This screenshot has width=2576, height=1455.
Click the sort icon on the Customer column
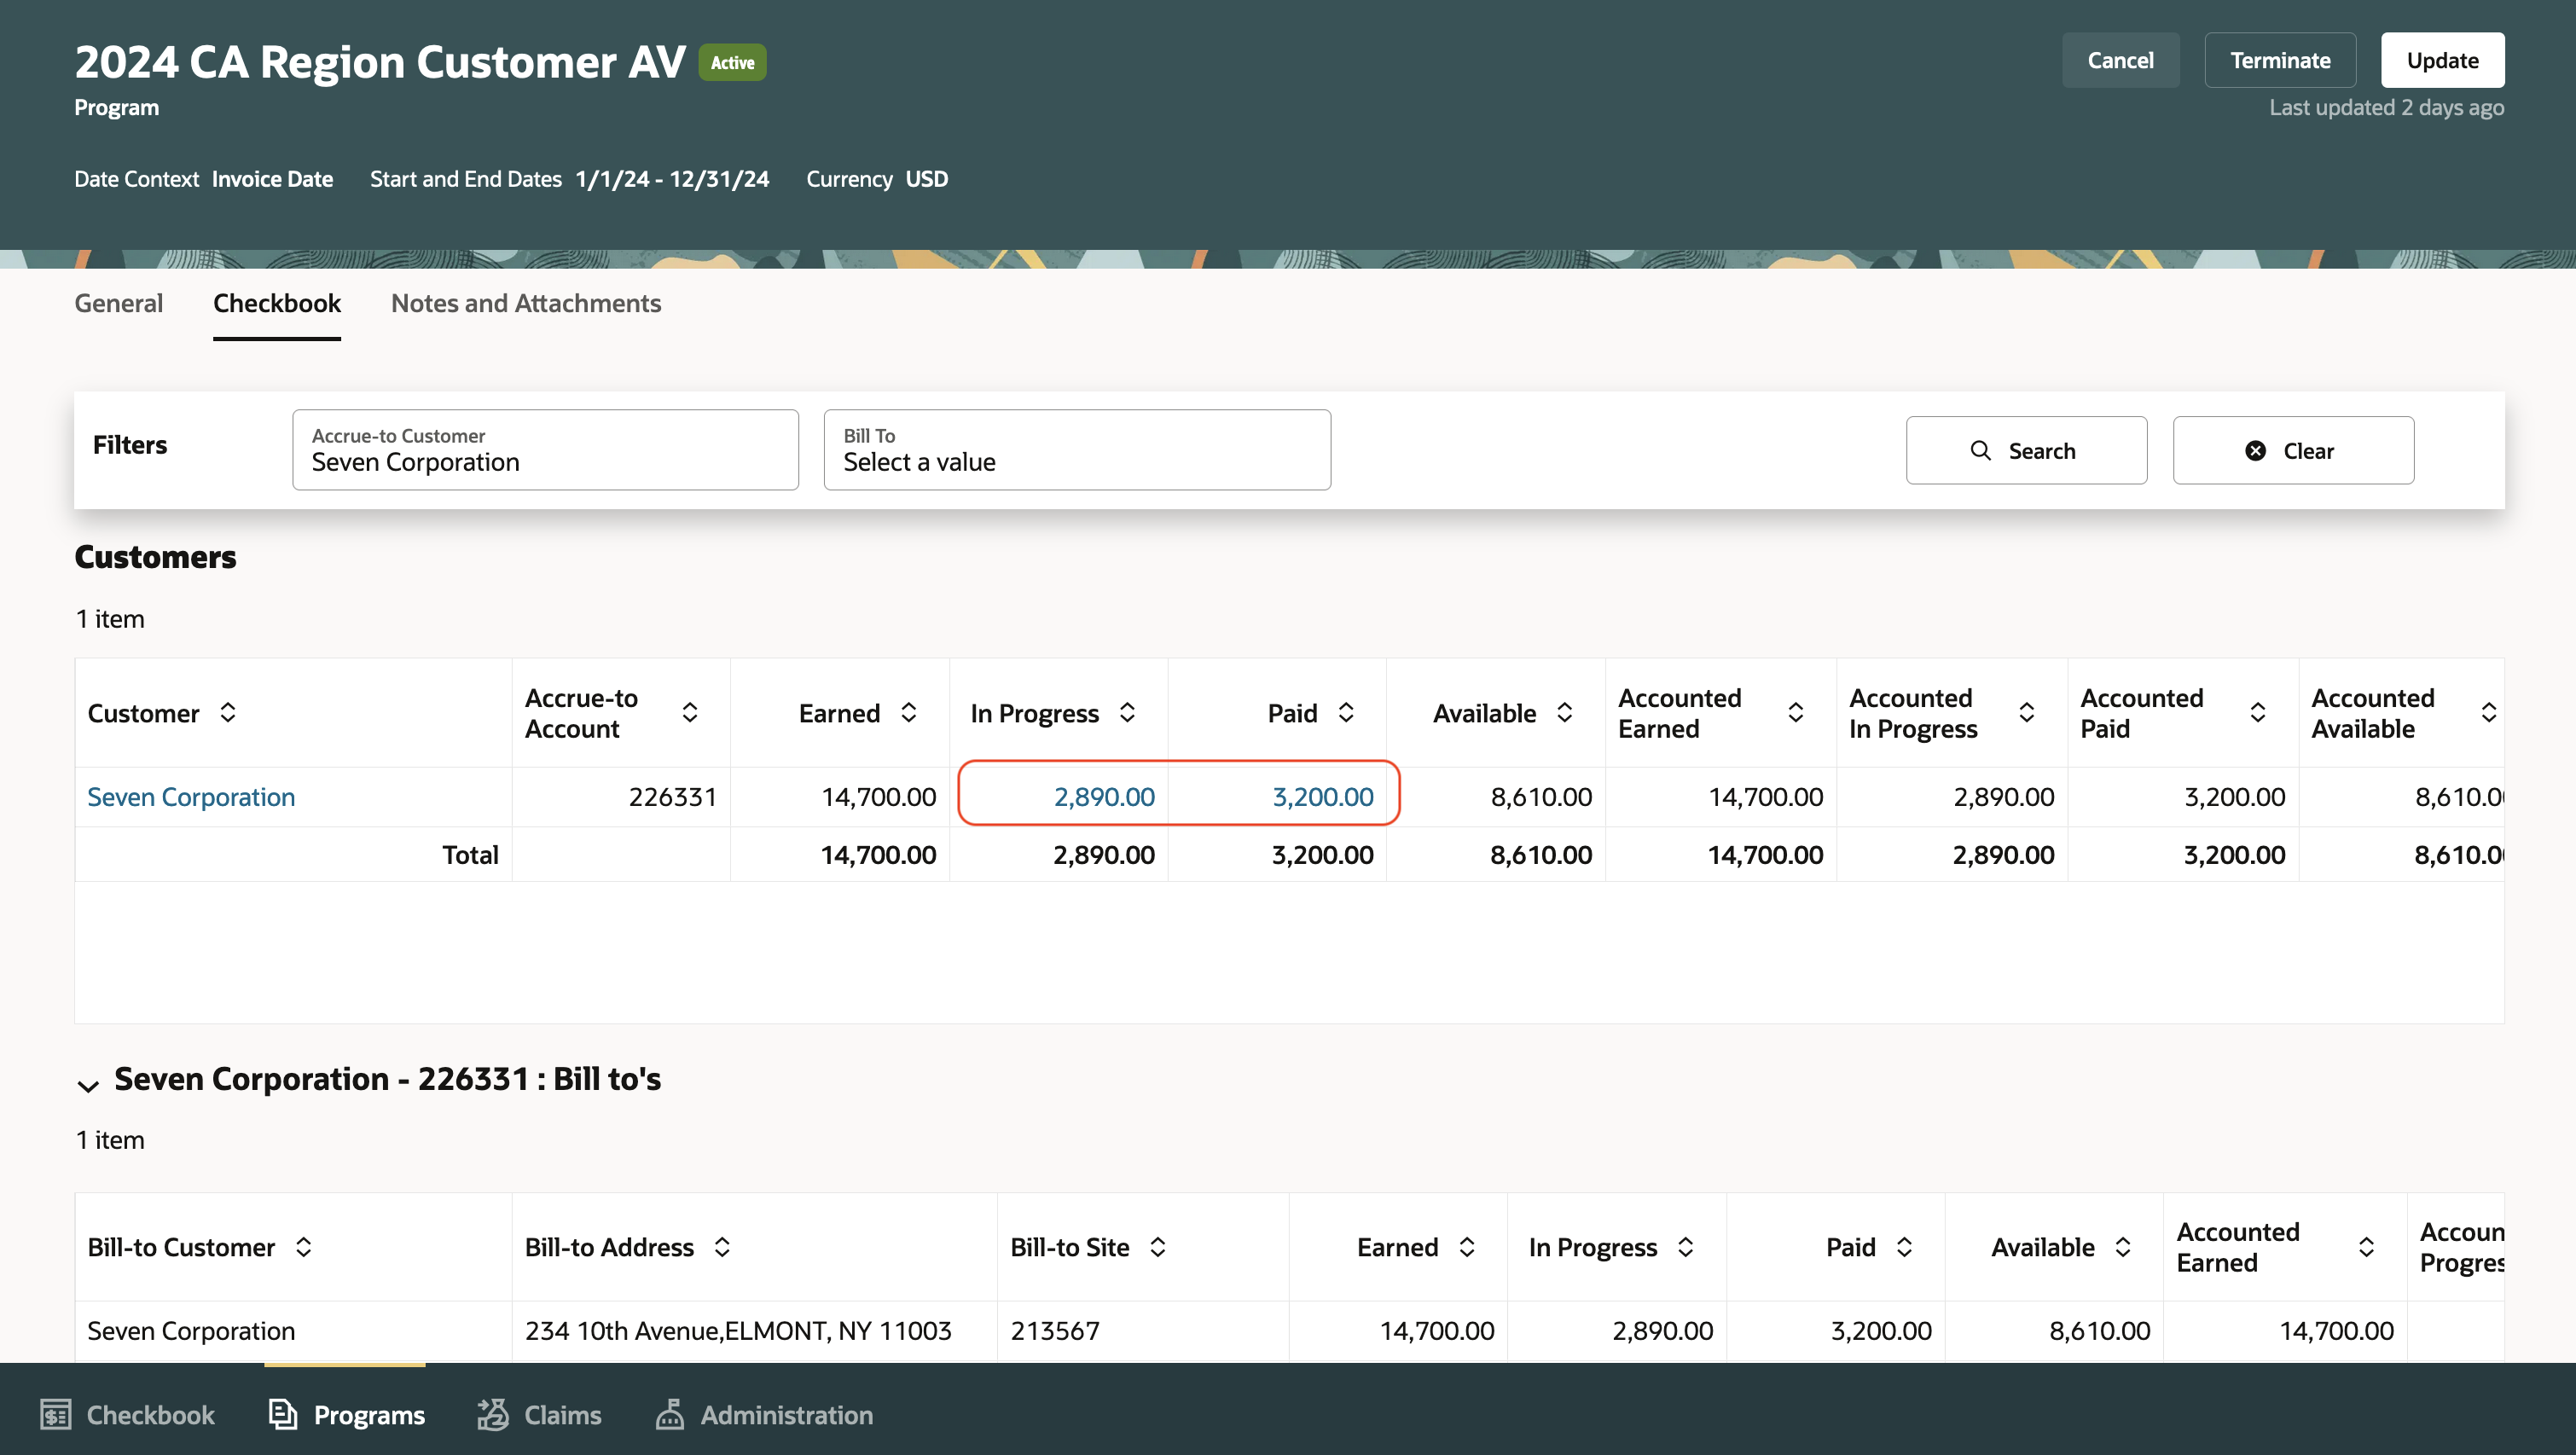pos(228,712)
